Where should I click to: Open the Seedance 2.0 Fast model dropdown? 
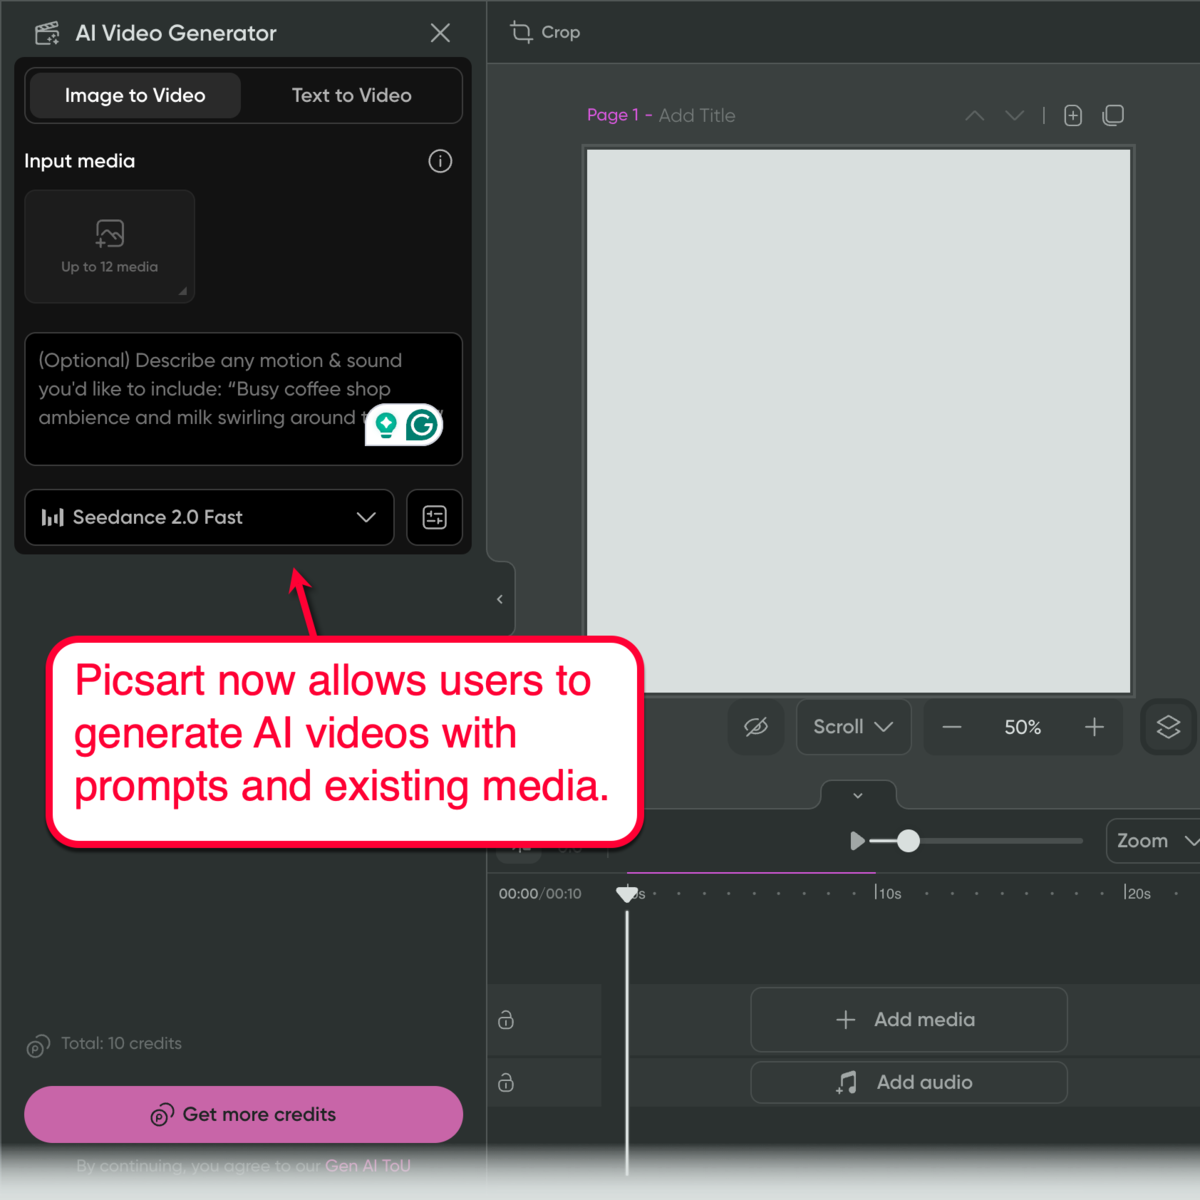click(x=209, y=517)
